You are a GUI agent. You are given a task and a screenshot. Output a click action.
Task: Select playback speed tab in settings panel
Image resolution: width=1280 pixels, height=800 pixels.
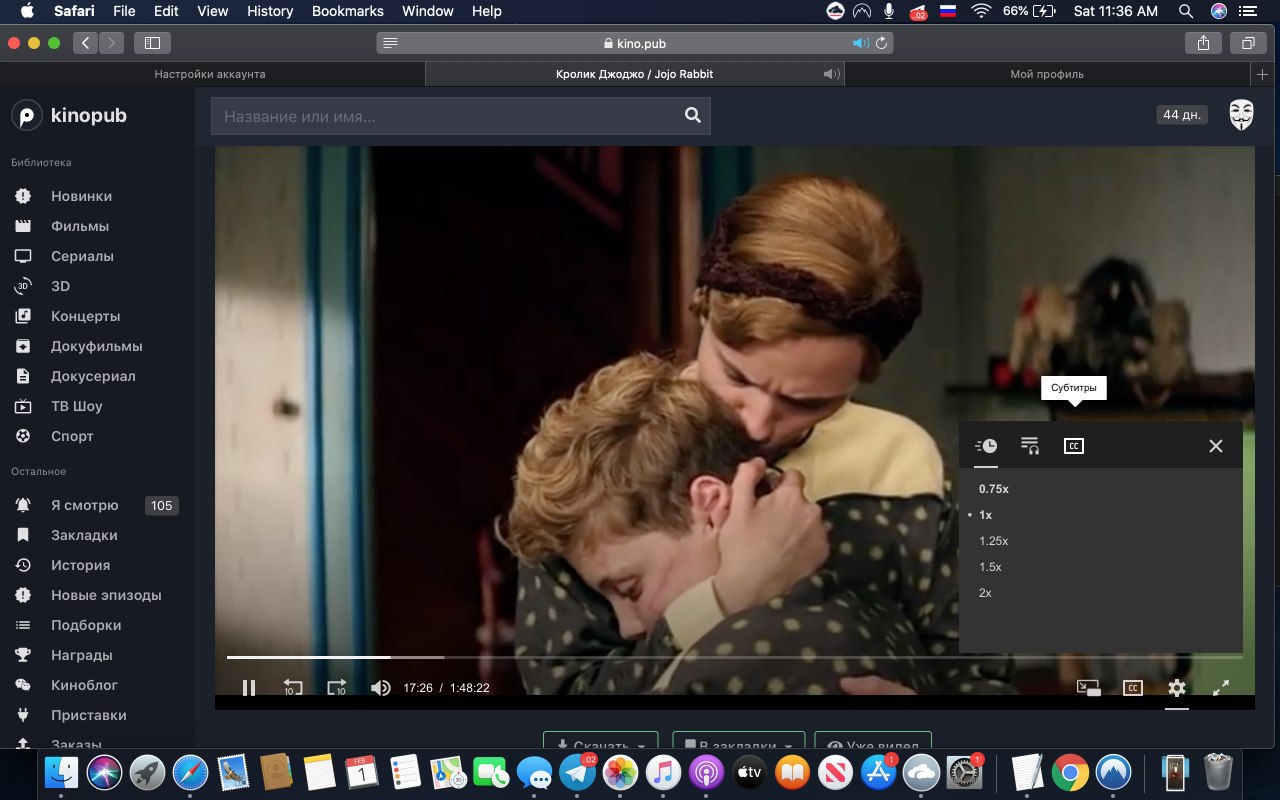(986, 446)
